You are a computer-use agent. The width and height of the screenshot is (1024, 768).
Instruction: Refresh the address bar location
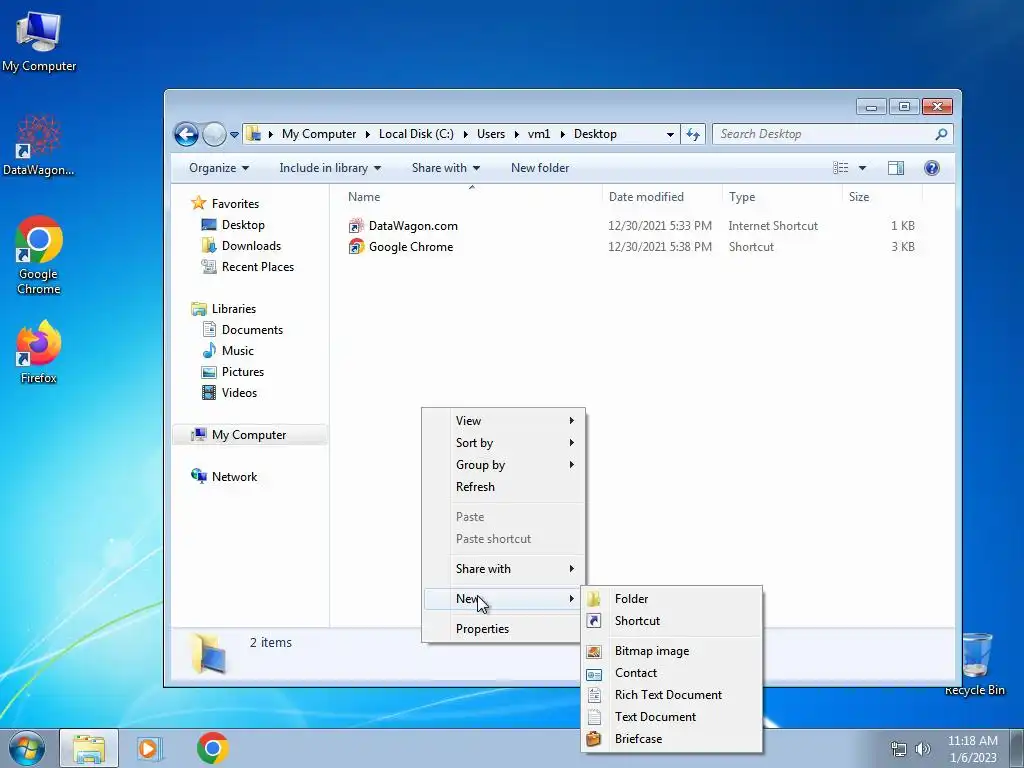coord(693,135)
